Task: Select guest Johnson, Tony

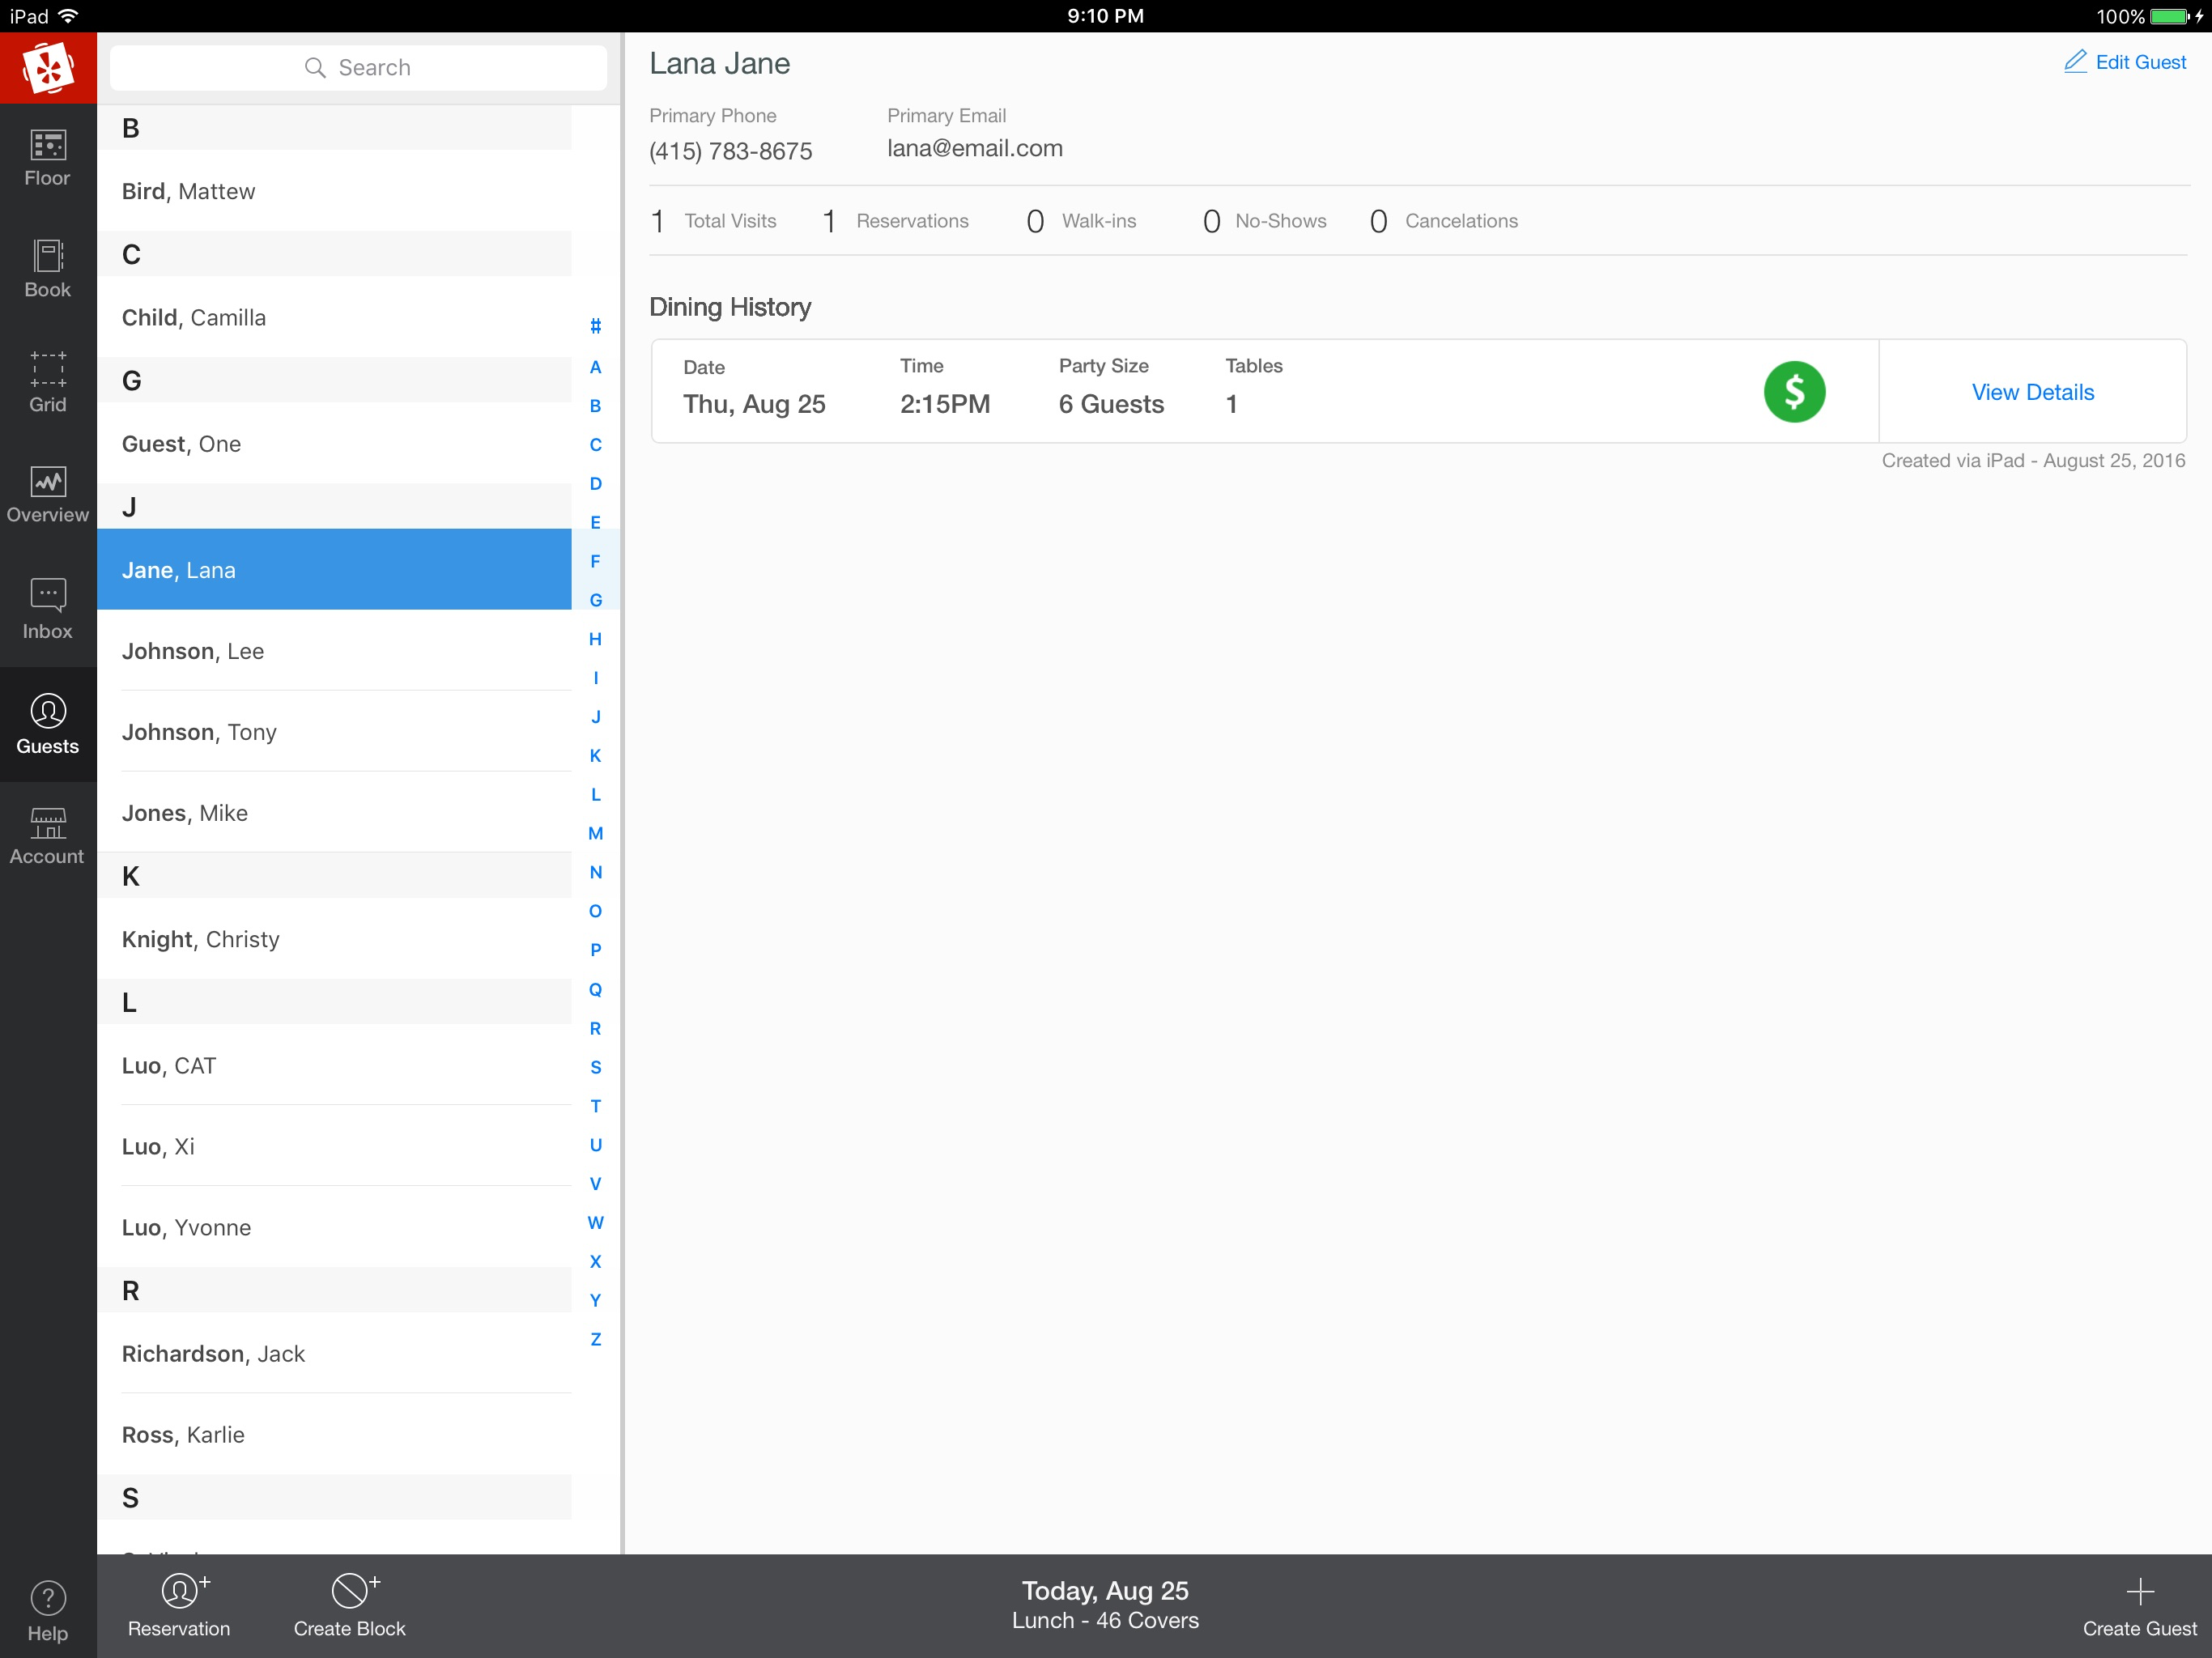Action: pyautogui.click(x=334, y=731)
